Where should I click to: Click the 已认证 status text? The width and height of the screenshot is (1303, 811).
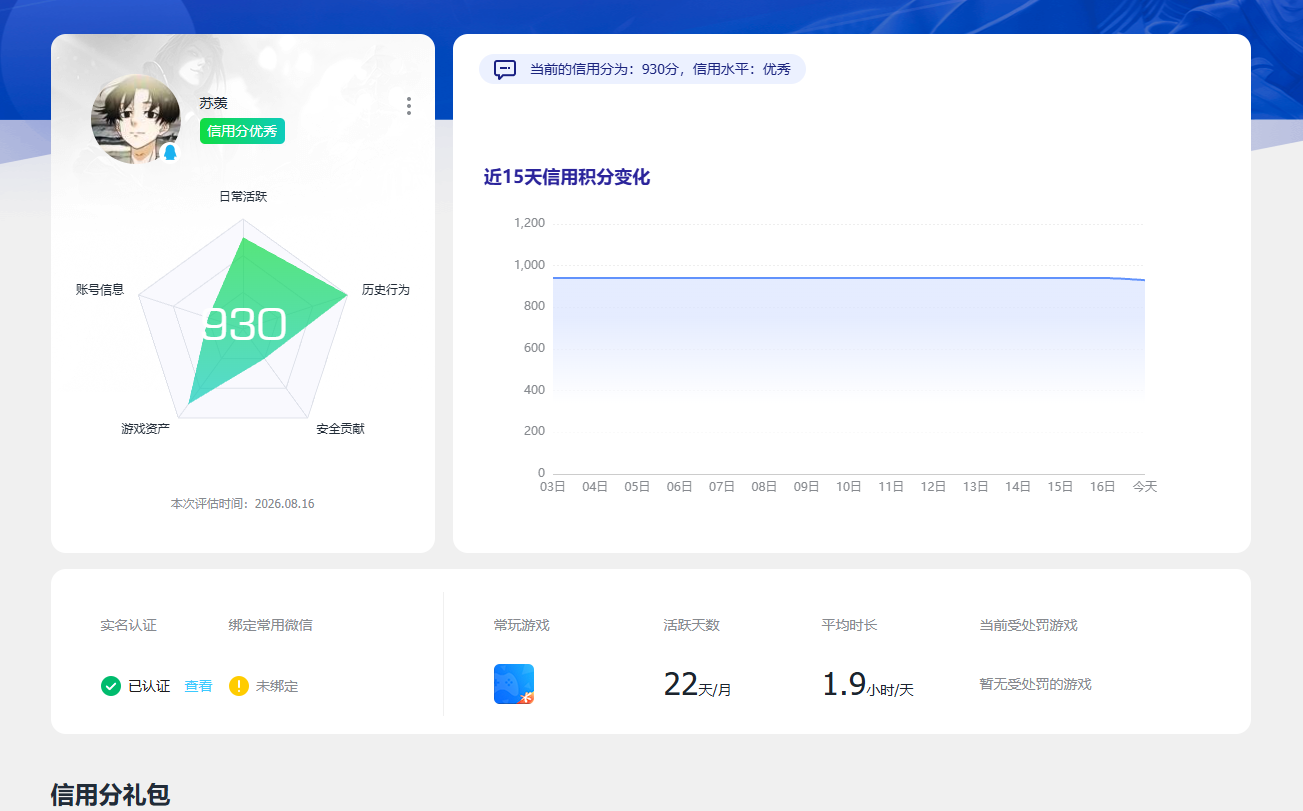[x=149, y=686]
